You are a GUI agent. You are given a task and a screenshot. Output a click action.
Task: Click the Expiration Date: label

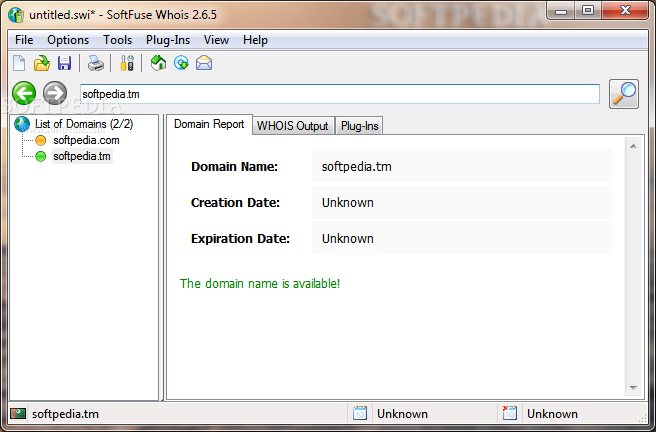[x=240, y=239]
